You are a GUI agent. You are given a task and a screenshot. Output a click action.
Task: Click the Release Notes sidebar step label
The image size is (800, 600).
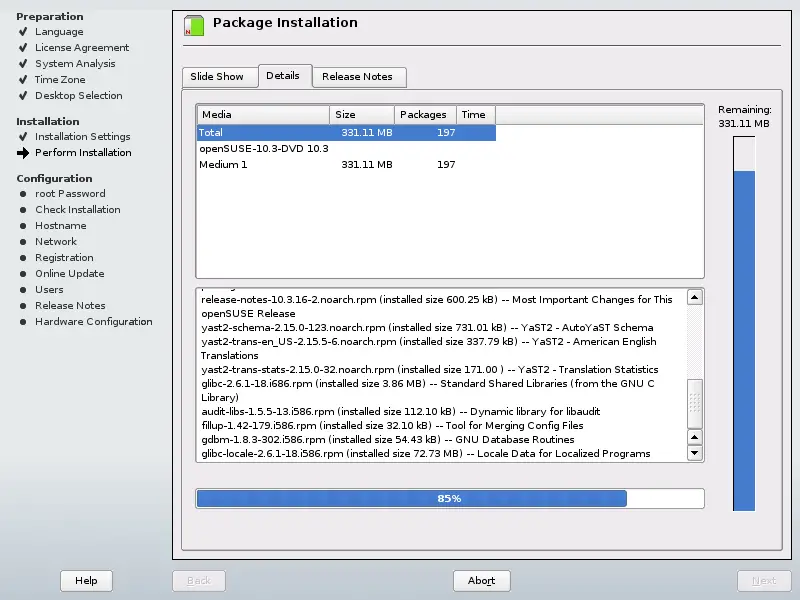pyautogui.click(x=70, y=306)
